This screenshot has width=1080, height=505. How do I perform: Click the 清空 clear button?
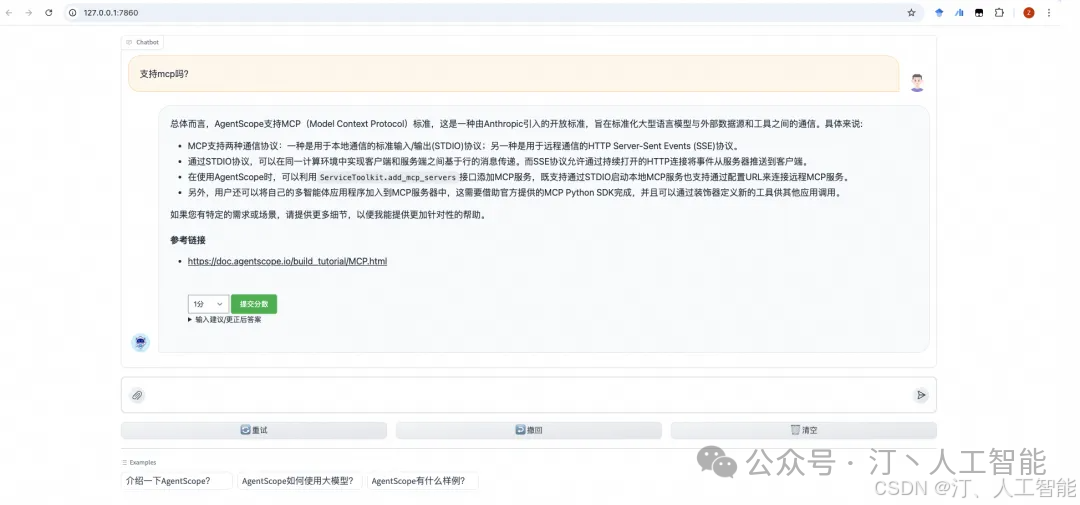[x=804, y=430]
